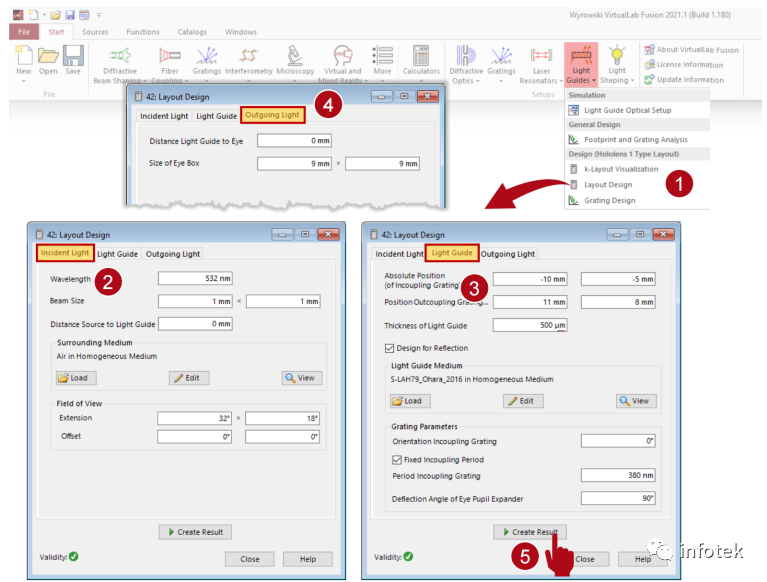Select Light Guide Optical Setup entry
The height and width of the screenshot is (582, 767).
tap(637, 111)
